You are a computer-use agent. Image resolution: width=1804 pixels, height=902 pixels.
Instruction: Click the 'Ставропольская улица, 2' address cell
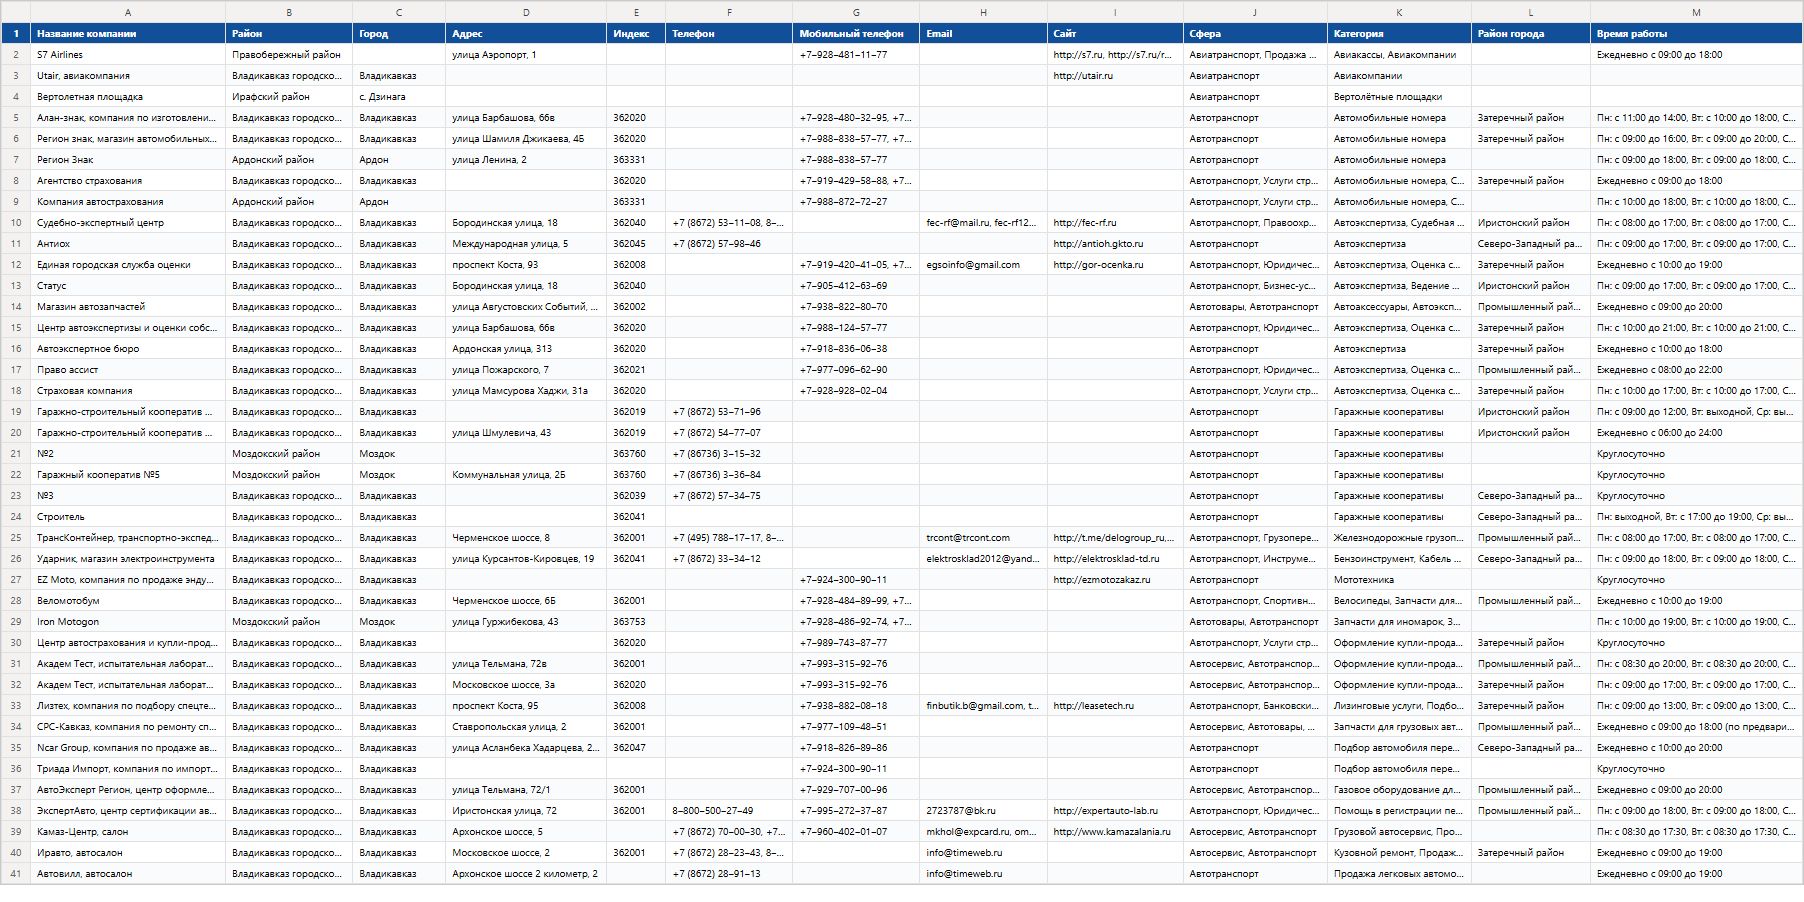tap(526, 727)
